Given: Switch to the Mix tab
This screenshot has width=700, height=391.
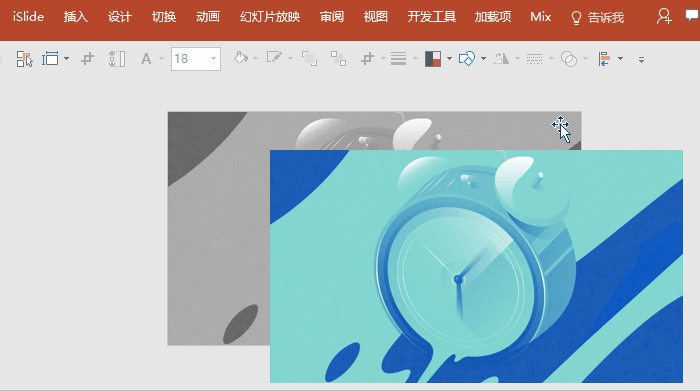Looking at the screenshot, I should point(540,17).
